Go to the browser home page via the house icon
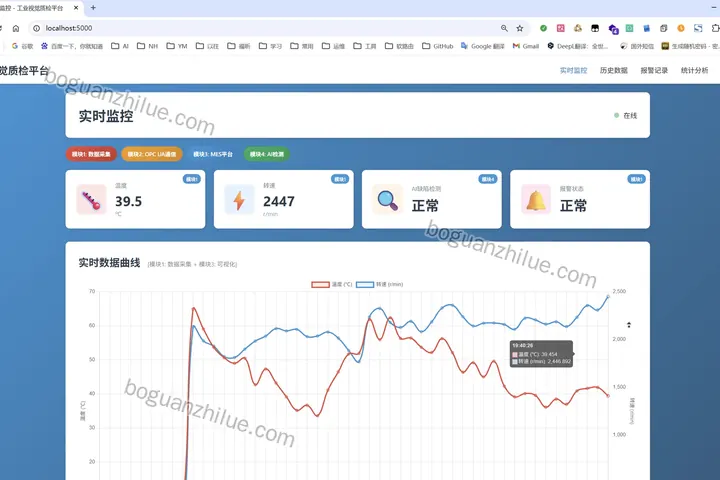This screenshot has width=720, height=480. [x=16, y=28]
